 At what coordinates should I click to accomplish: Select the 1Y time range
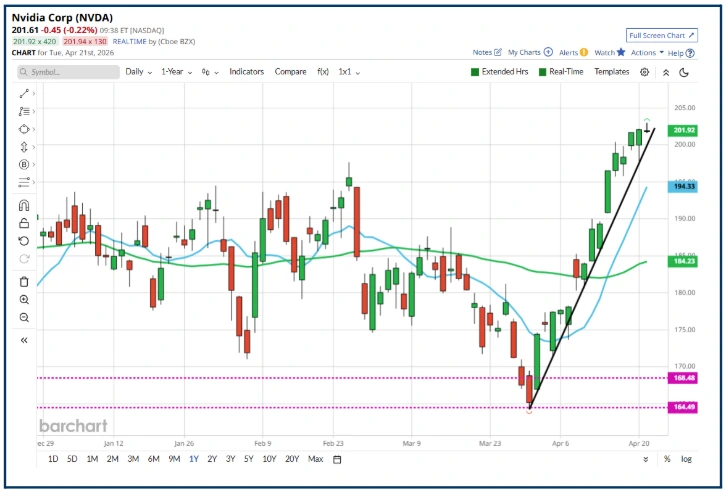194,459
